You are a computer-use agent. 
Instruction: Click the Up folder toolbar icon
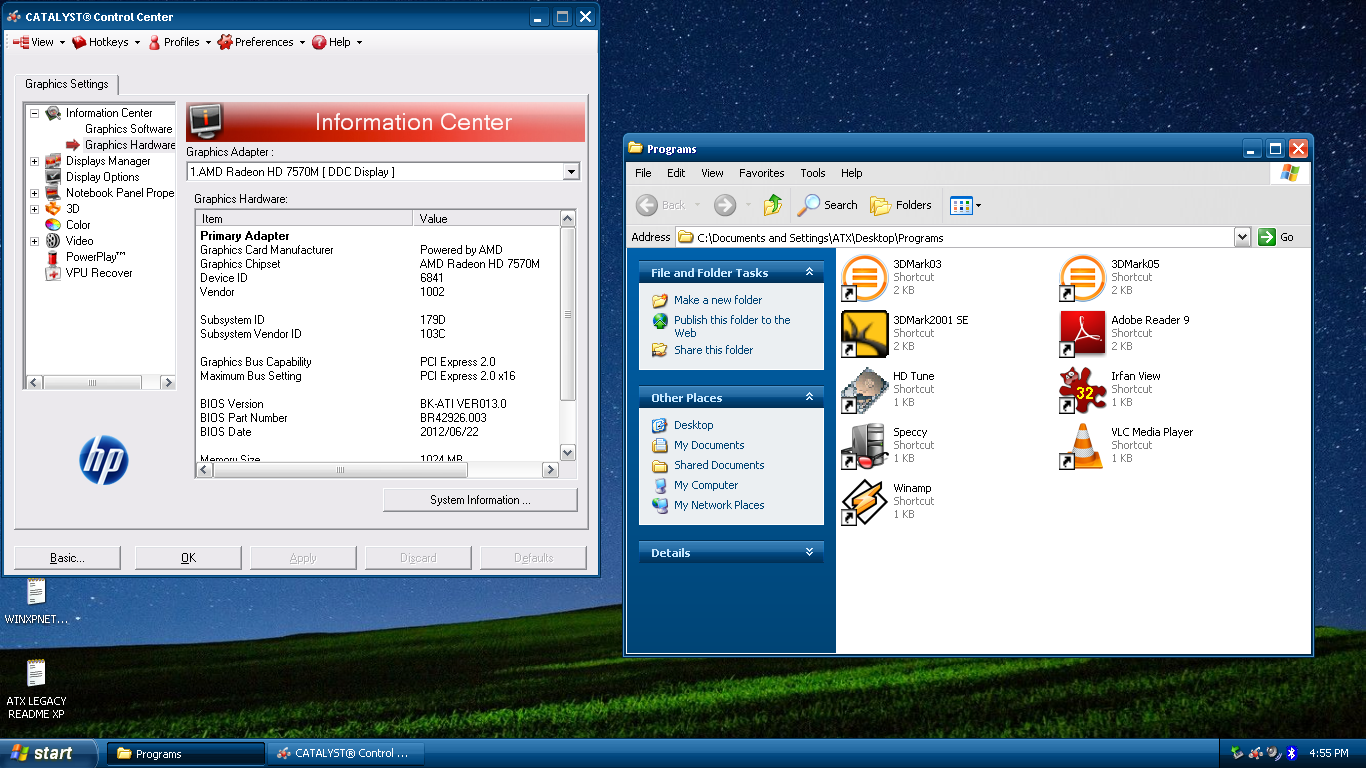click(x=772, y=205)
